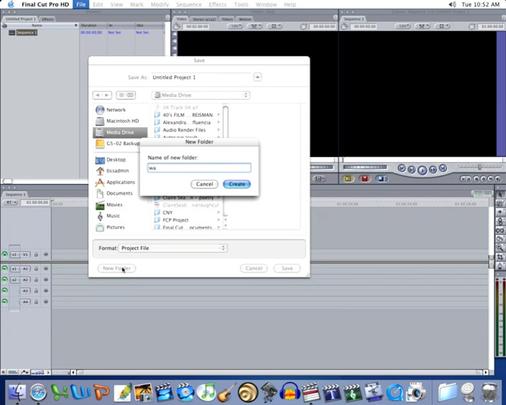Click the Save As name field

201,77
